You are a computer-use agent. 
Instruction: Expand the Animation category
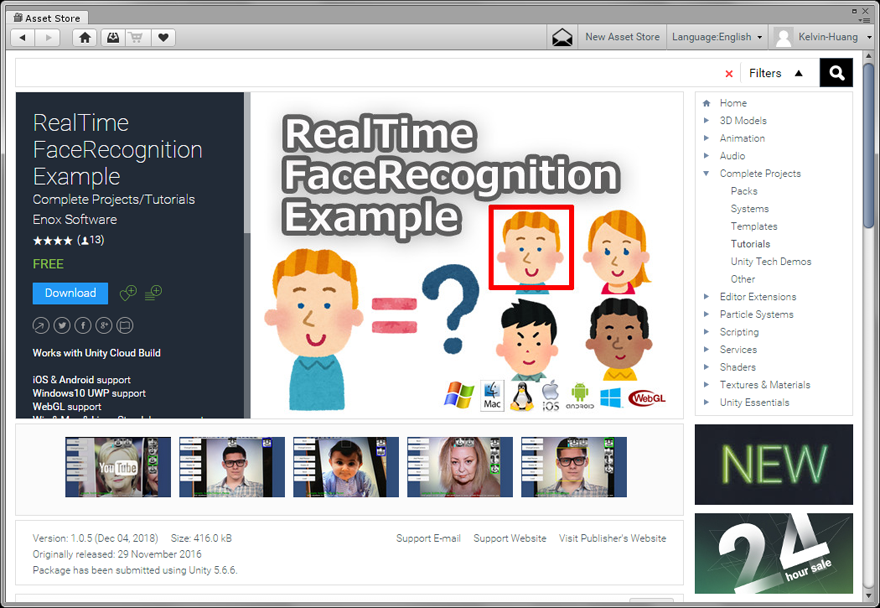707,138
